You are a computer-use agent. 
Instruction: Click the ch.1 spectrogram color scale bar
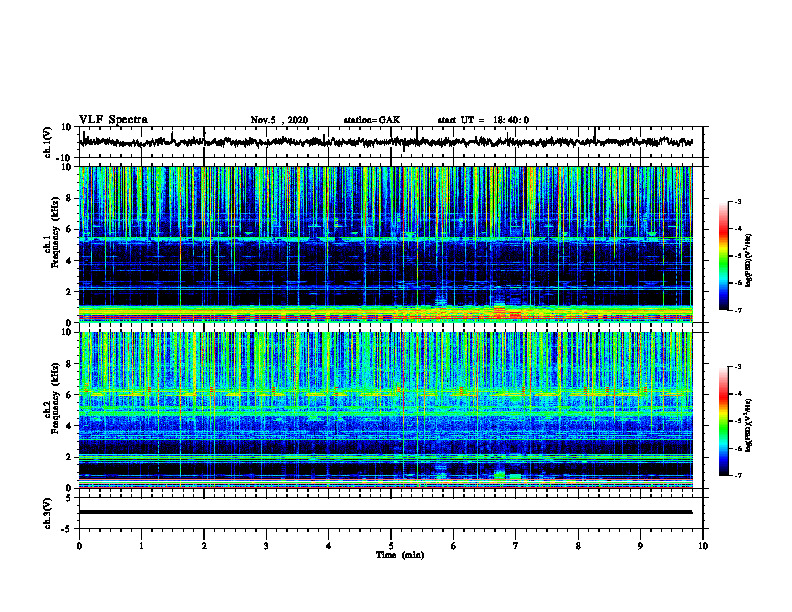click(x=724, y=255)
